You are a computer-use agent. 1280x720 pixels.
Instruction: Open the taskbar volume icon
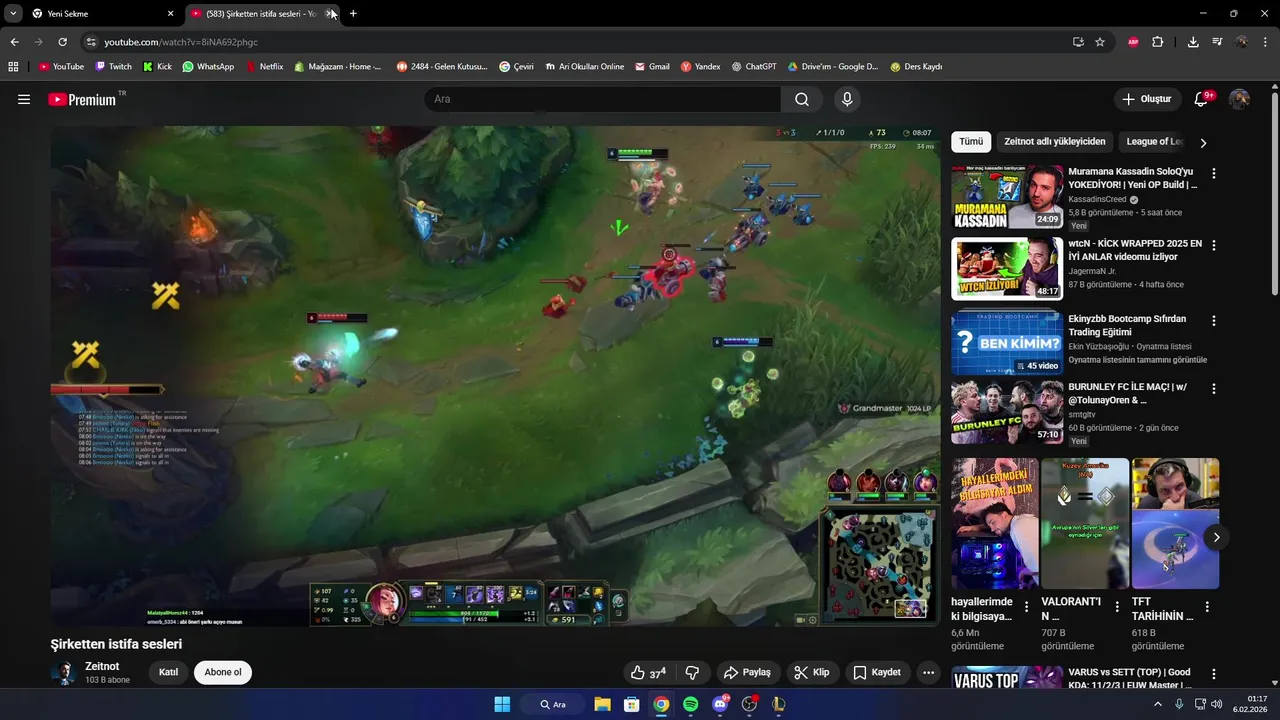[1216, 704]
